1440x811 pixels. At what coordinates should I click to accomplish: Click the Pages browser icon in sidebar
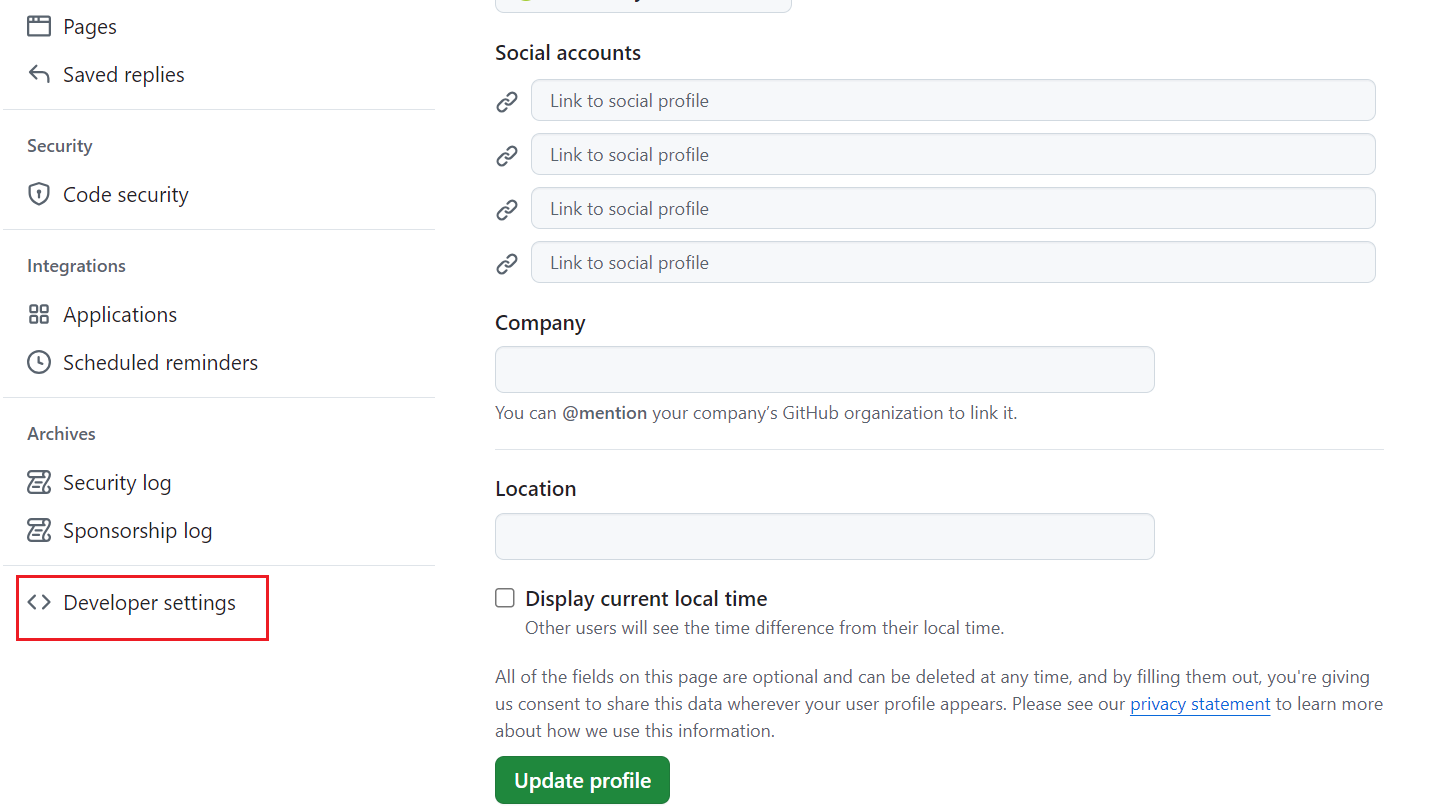39,27
